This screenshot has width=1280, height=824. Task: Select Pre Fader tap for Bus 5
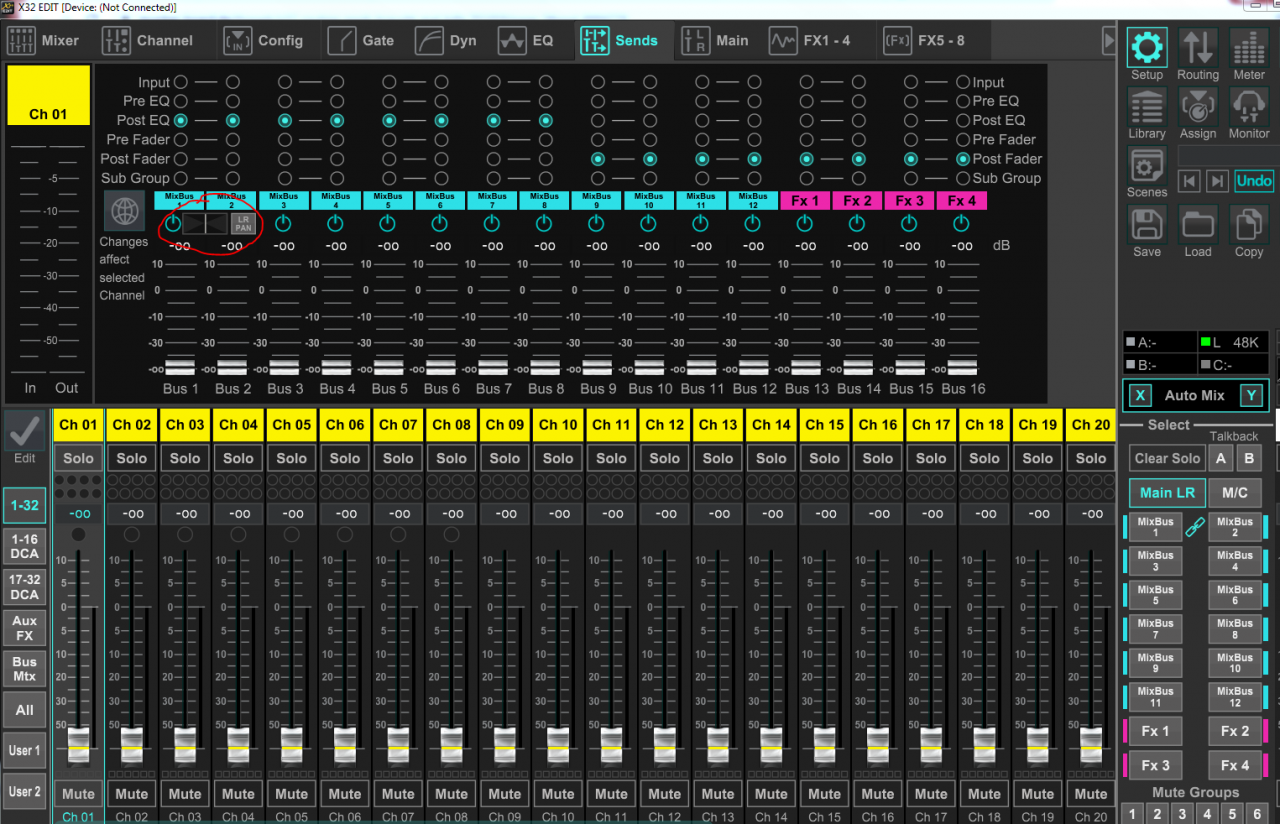pos(388,140)
